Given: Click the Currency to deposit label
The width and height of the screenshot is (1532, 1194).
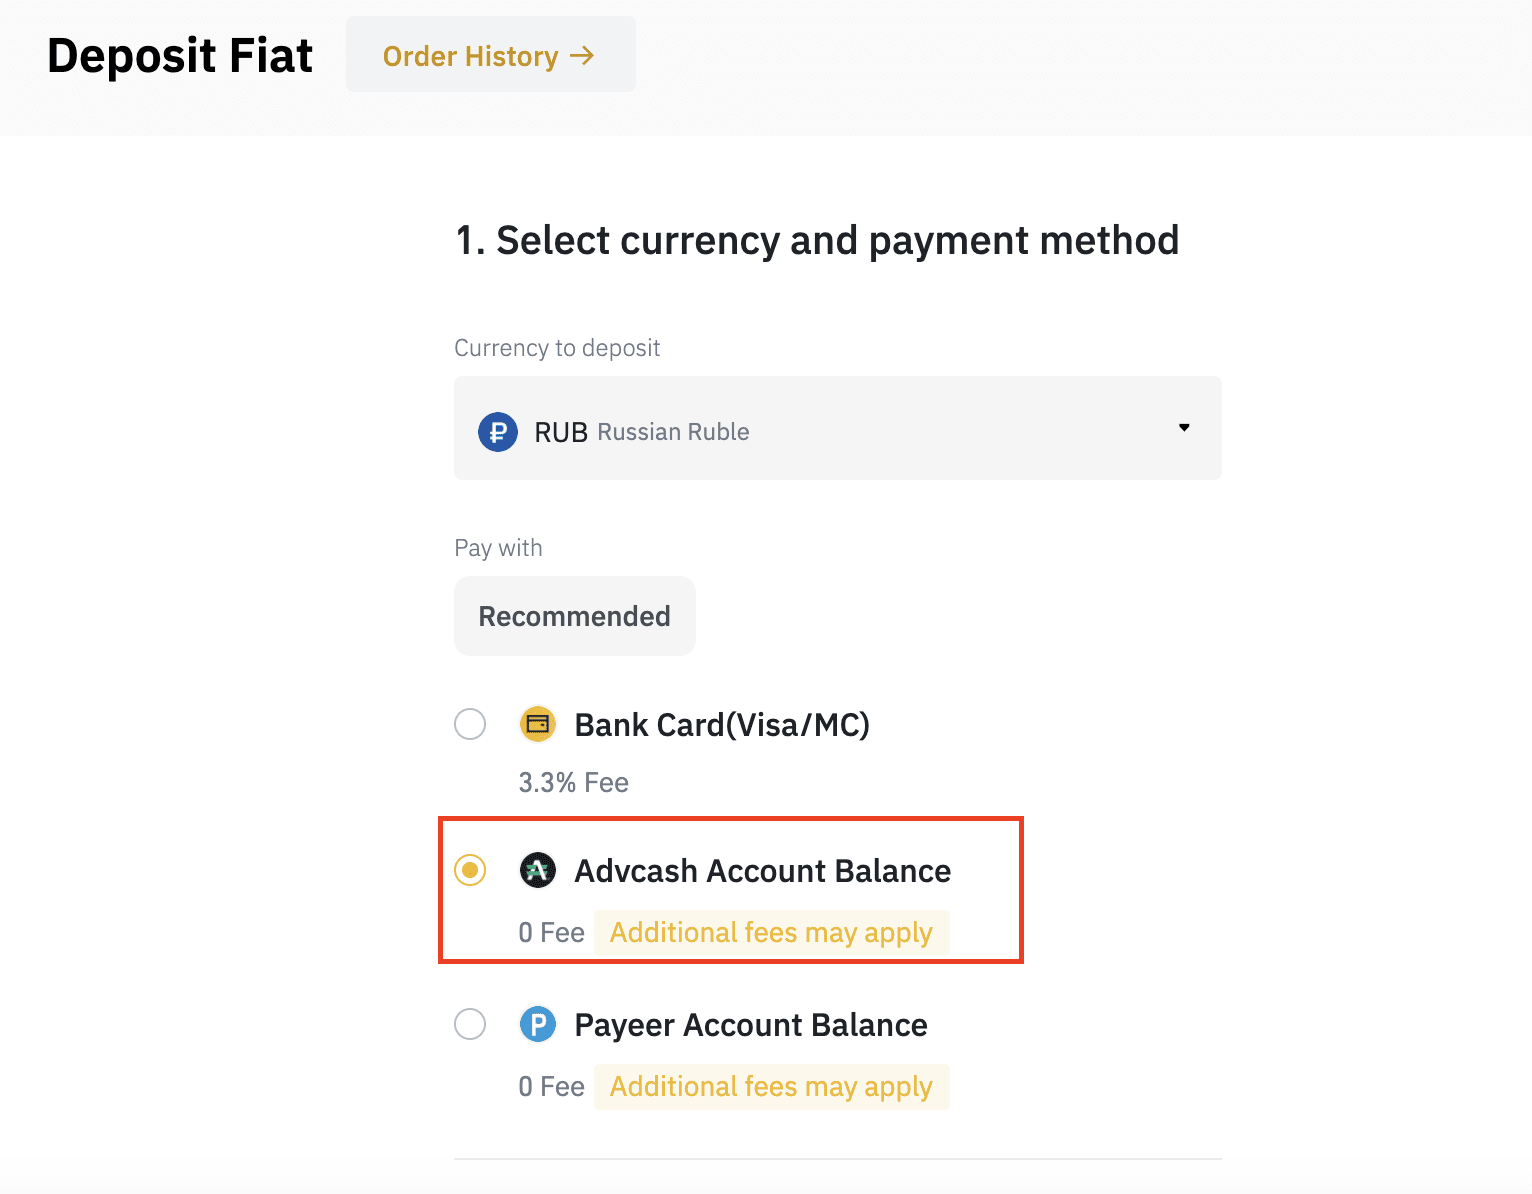Looking at the screenshot, I should coord(557,348).
